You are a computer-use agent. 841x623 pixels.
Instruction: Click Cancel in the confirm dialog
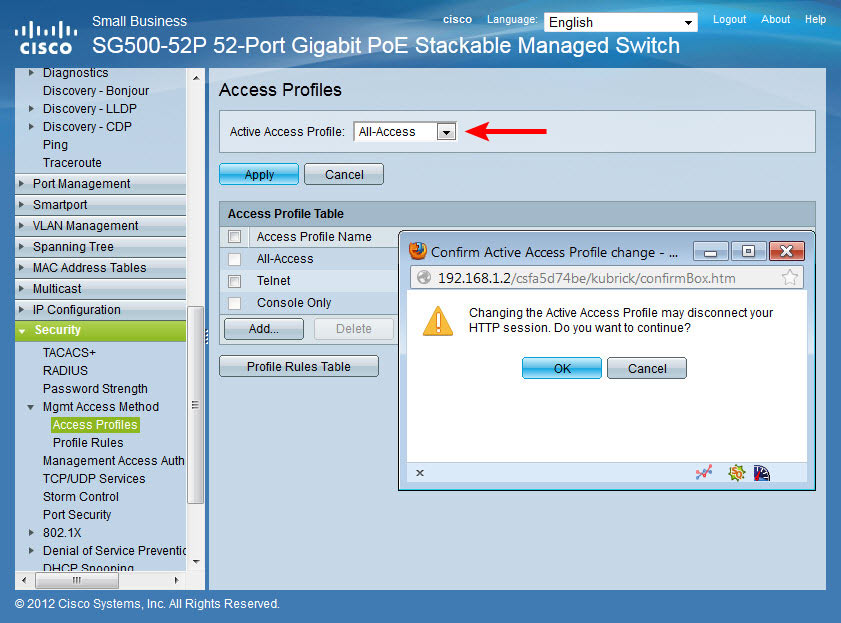click(x=647, y=368)
